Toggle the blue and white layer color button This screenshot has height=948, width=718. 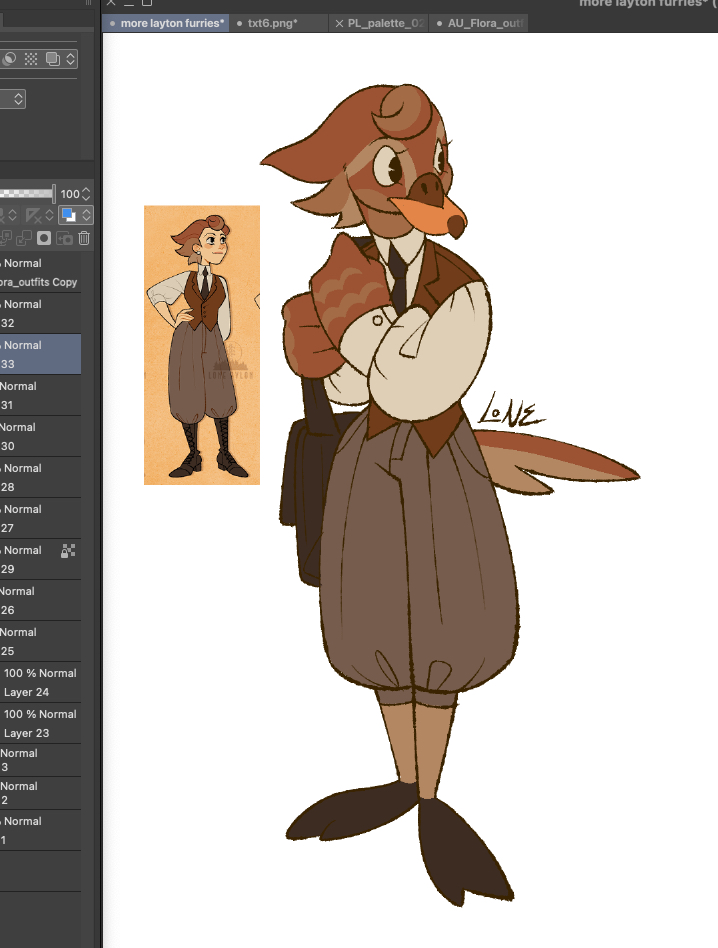point(68,215)
